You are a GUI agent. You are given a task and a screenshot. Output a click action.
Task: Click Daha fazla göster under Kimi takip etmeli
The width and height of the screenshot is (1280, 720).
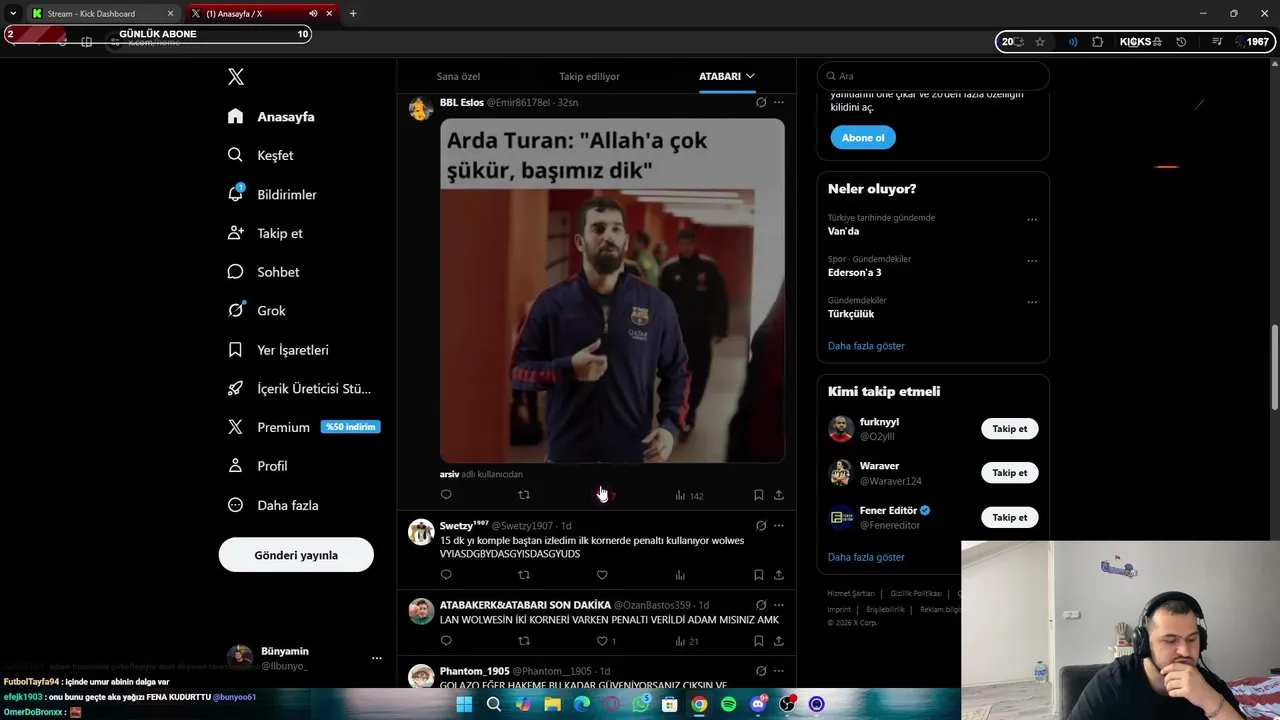click(866, 557)
